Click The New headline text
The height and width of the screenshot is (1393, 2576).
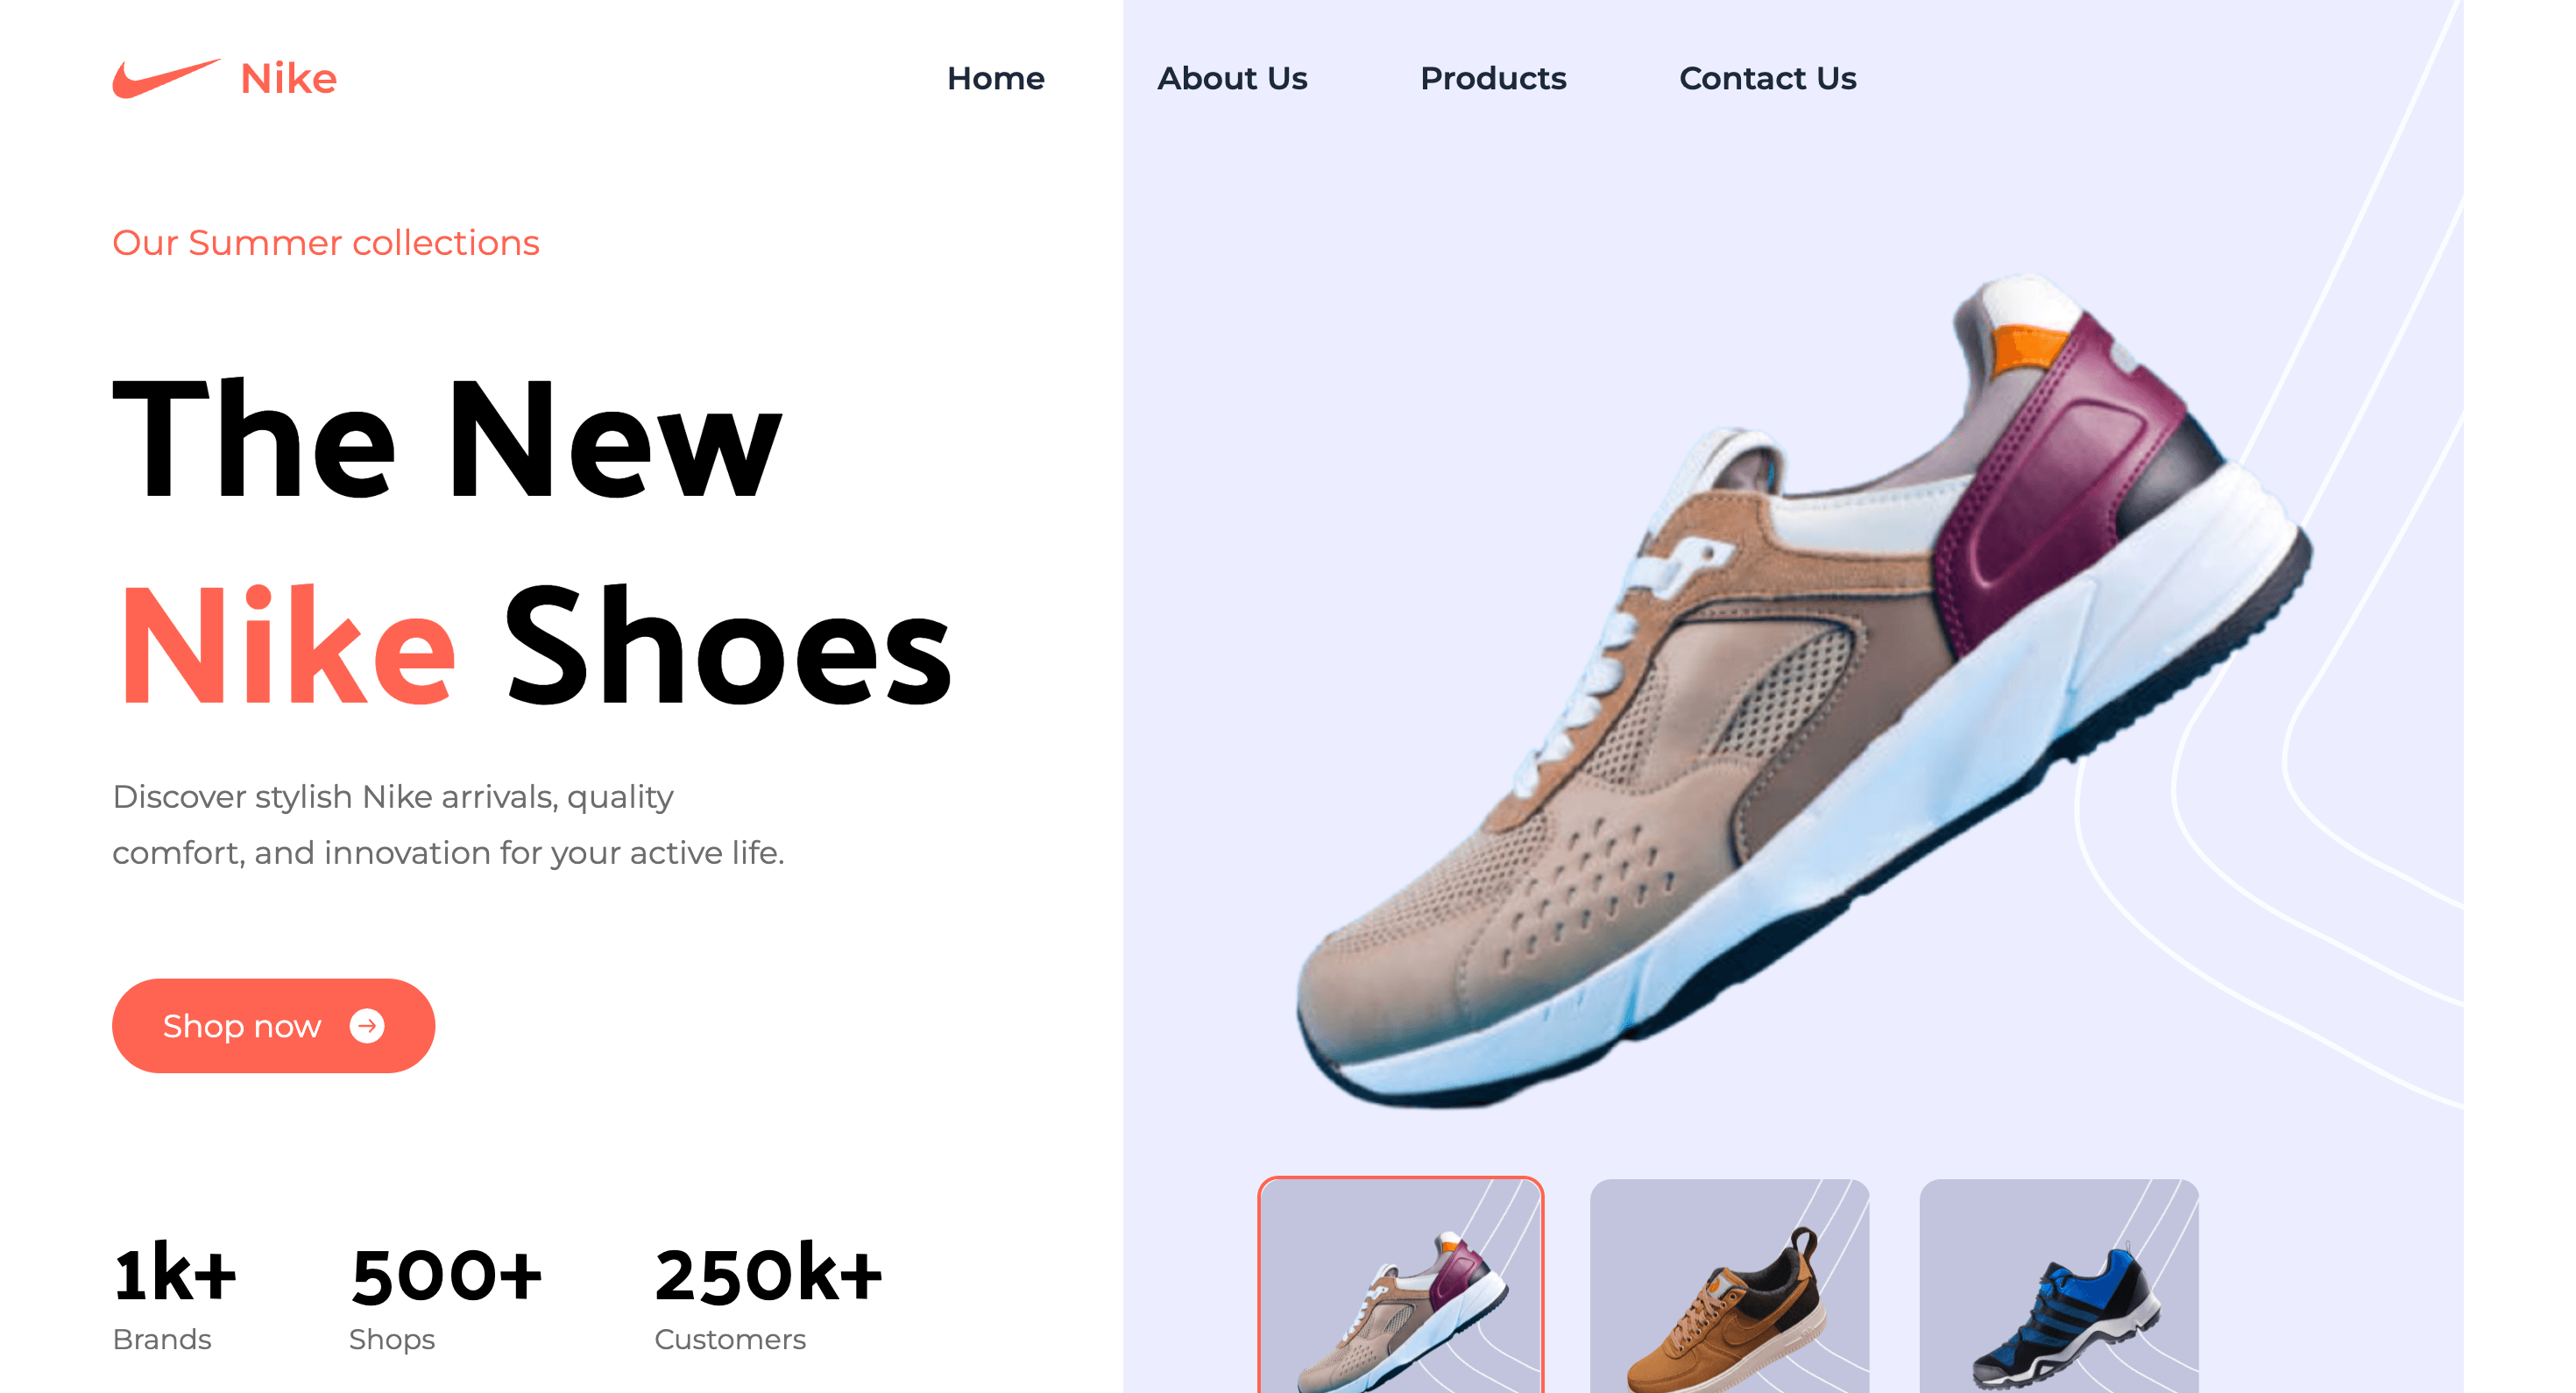[447, 439]
